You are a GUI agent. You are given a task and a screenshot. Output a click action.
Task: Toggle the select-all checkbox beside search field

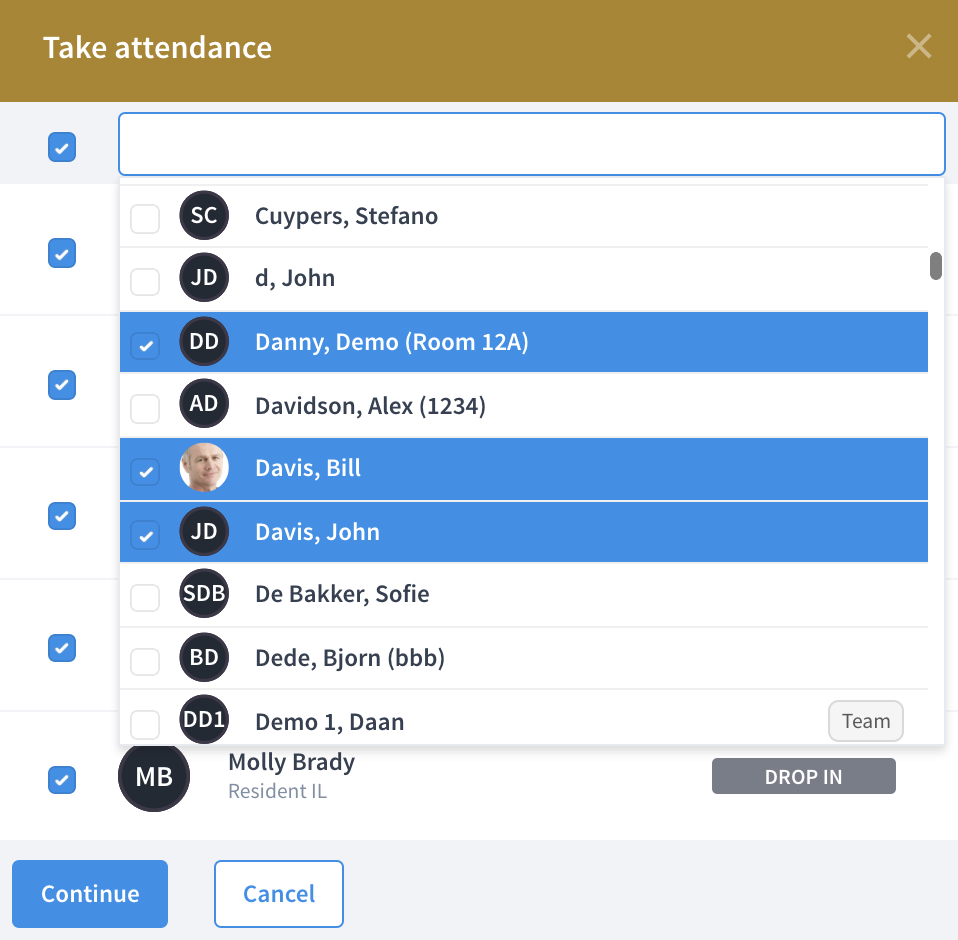pos(62,147)
